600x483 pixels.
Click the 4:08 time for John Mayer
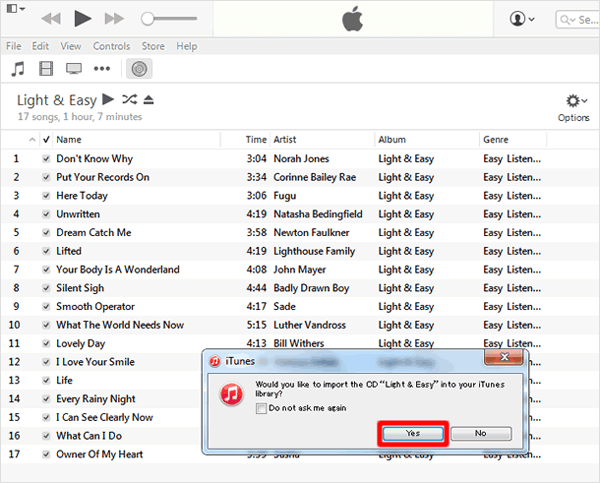(x=256, y=269)
